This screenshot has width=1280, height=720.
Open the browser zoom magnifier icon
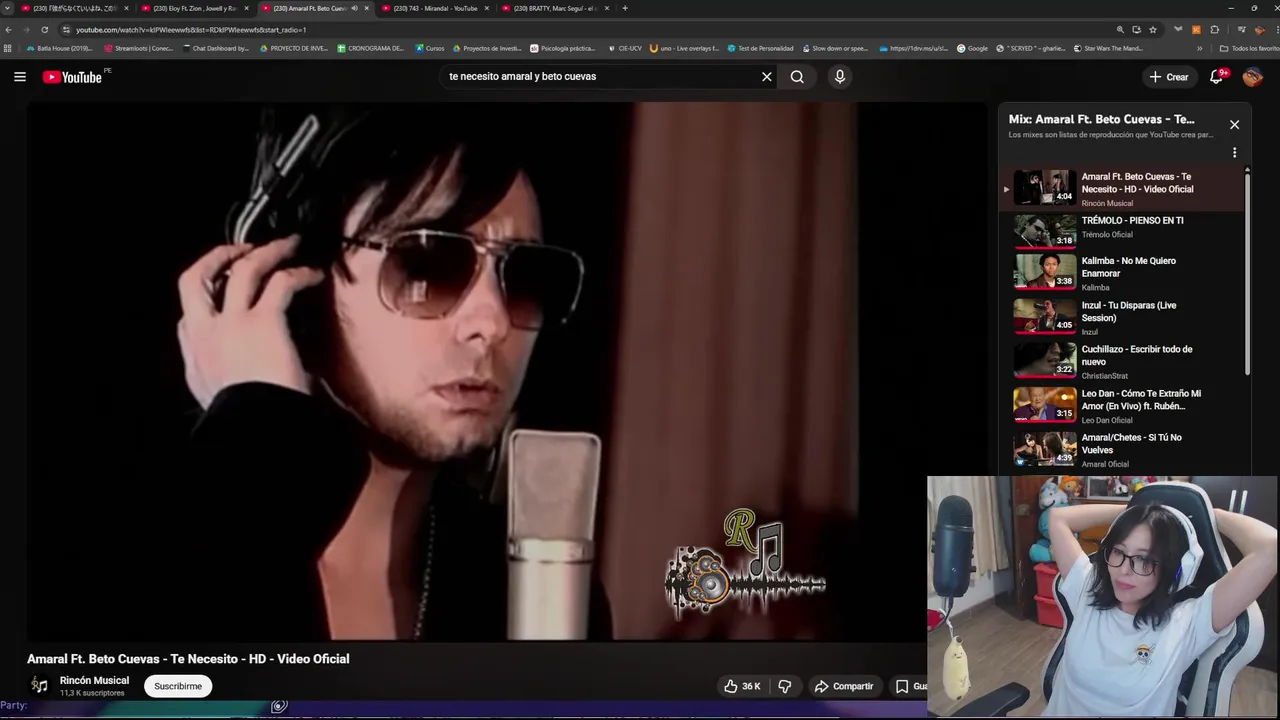1120,30
